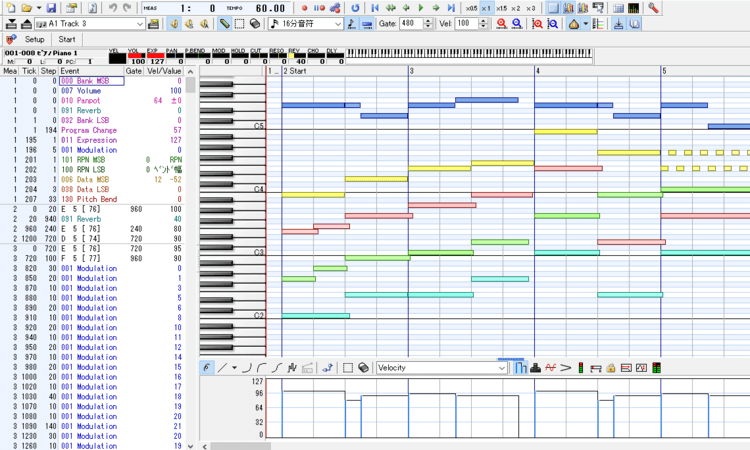The width and height of the screenshot is (750, 450).
Task: Click the Gate value input field
Action: (x=410, y=23)
